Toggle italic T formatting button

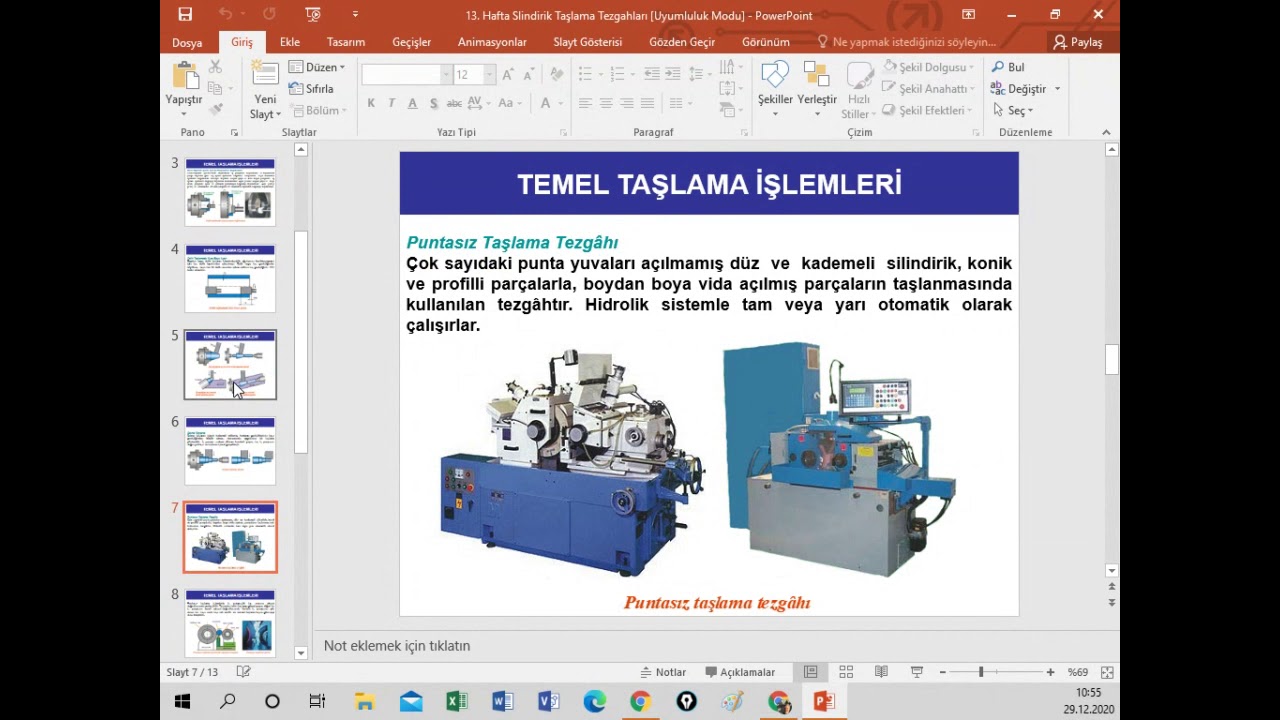[392, 103]
